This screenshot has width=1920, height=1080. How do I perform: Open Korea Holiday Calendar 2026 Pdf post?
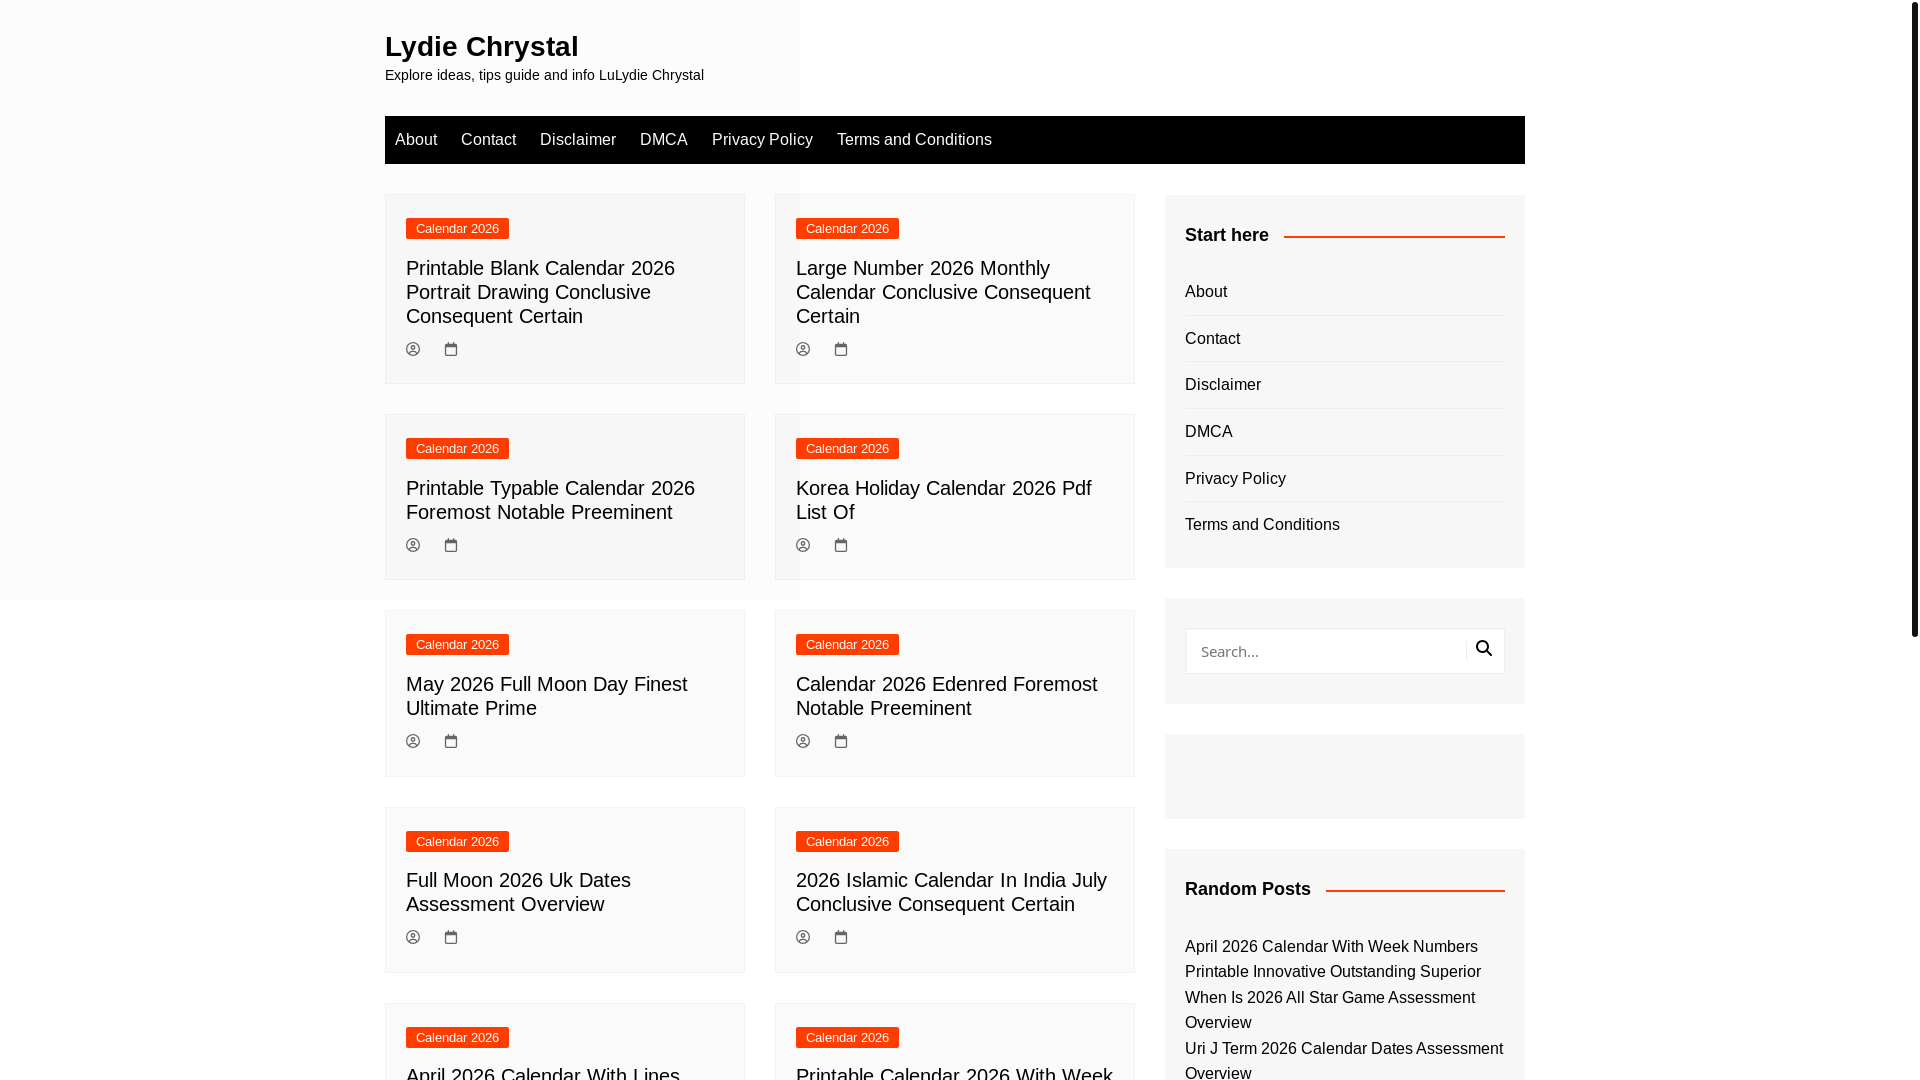click(x=943, y=500)
